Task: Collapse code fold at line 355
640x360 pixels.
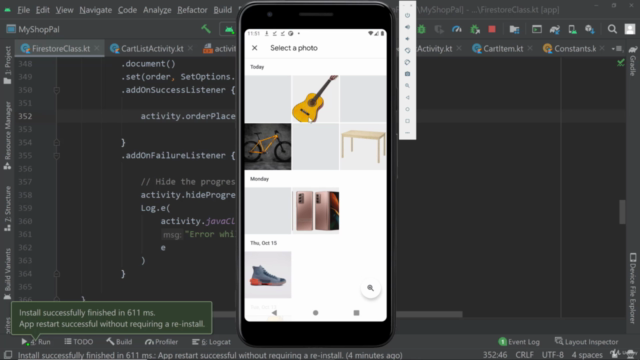Action: point(57,156)
